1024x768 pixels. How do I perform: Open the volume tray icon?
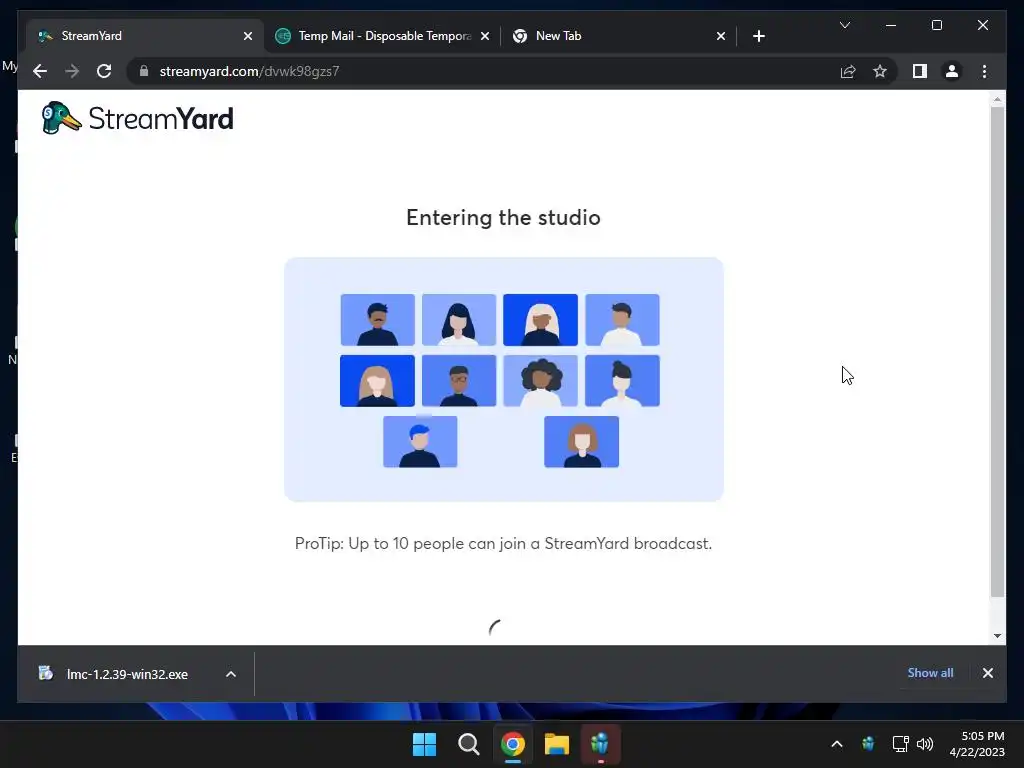[x=925, y=744]
